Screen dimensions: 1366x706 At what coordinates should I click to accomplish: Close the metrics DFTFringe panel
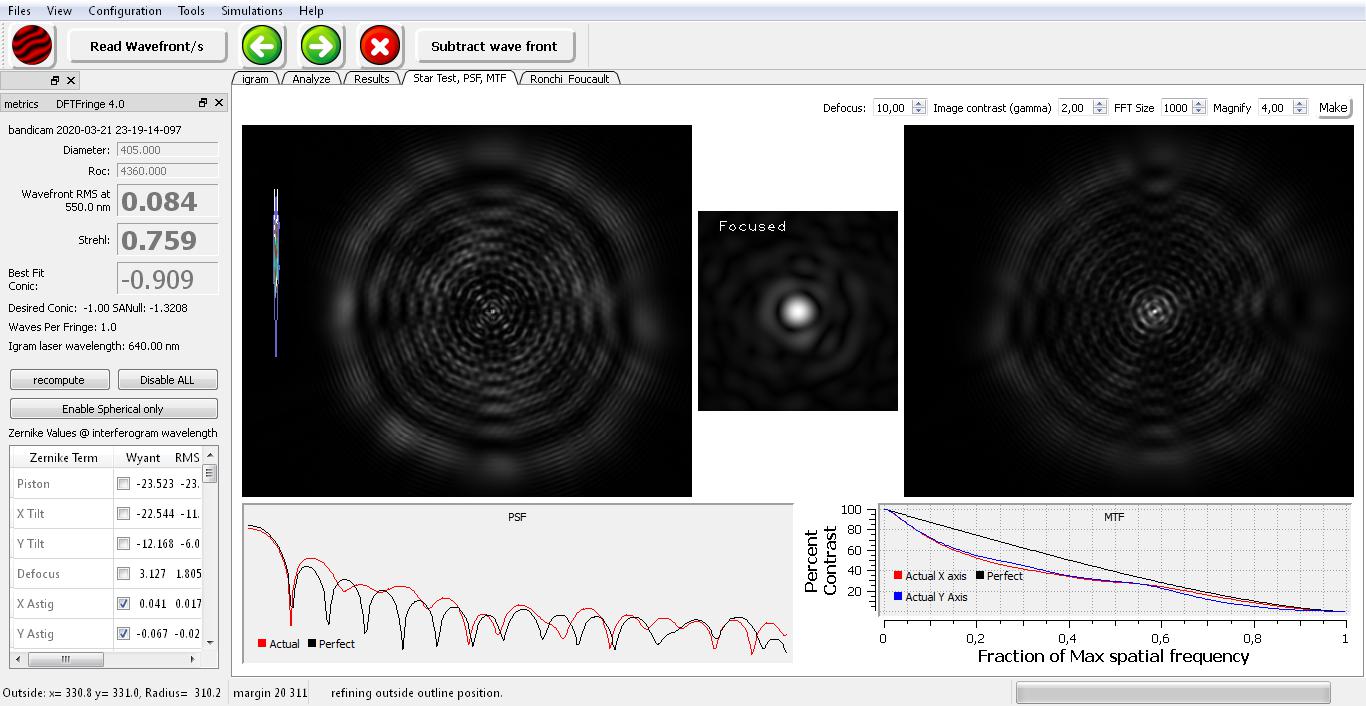pyautogui.click(x=219, y=103)
